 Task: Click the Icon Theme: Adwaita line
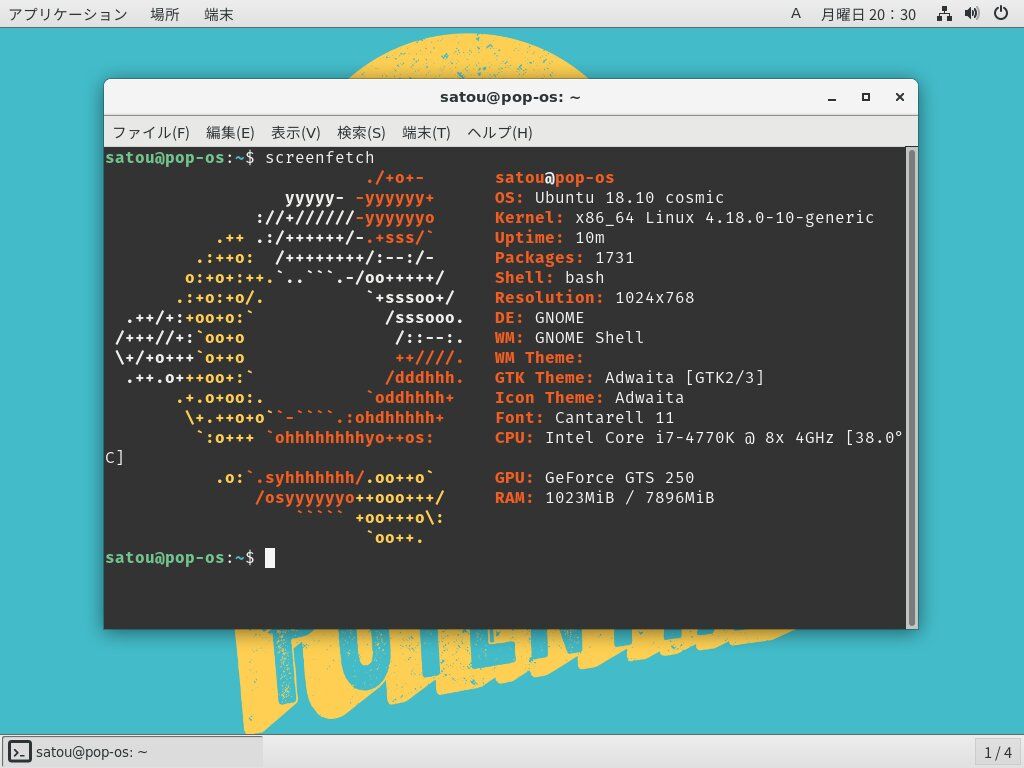(x=590, y=398)
